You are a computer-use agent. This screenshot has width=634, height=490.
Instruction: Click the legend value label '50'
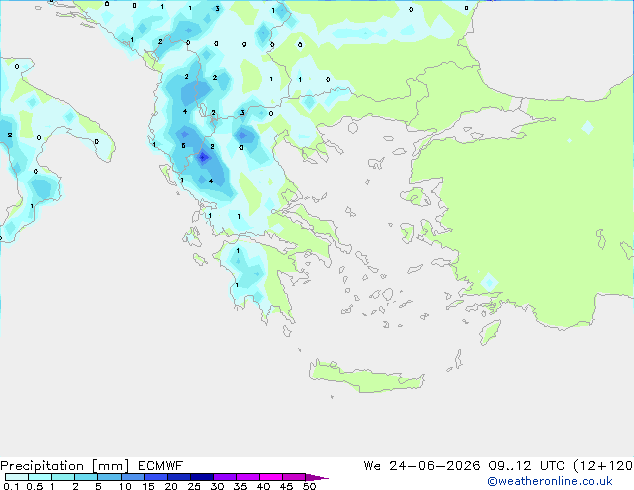click(x=309, y=486)
